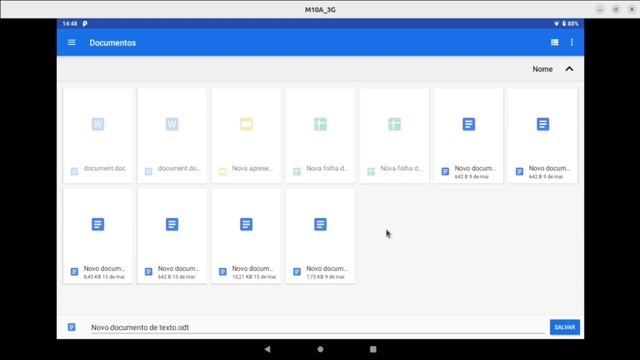Click the Documentos title
Viewport: 640px width, 360px height.
point(113,43)
